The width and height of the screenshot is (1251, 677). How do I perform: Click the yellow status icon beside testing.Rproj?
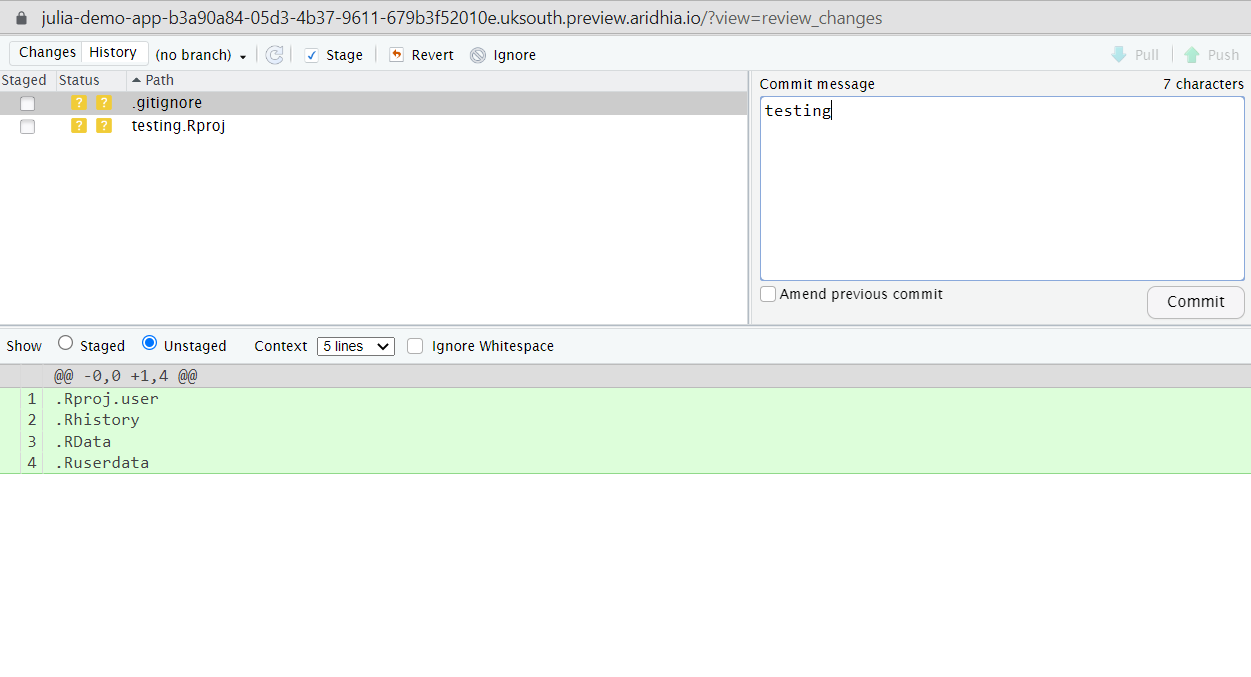pos(79,126)
